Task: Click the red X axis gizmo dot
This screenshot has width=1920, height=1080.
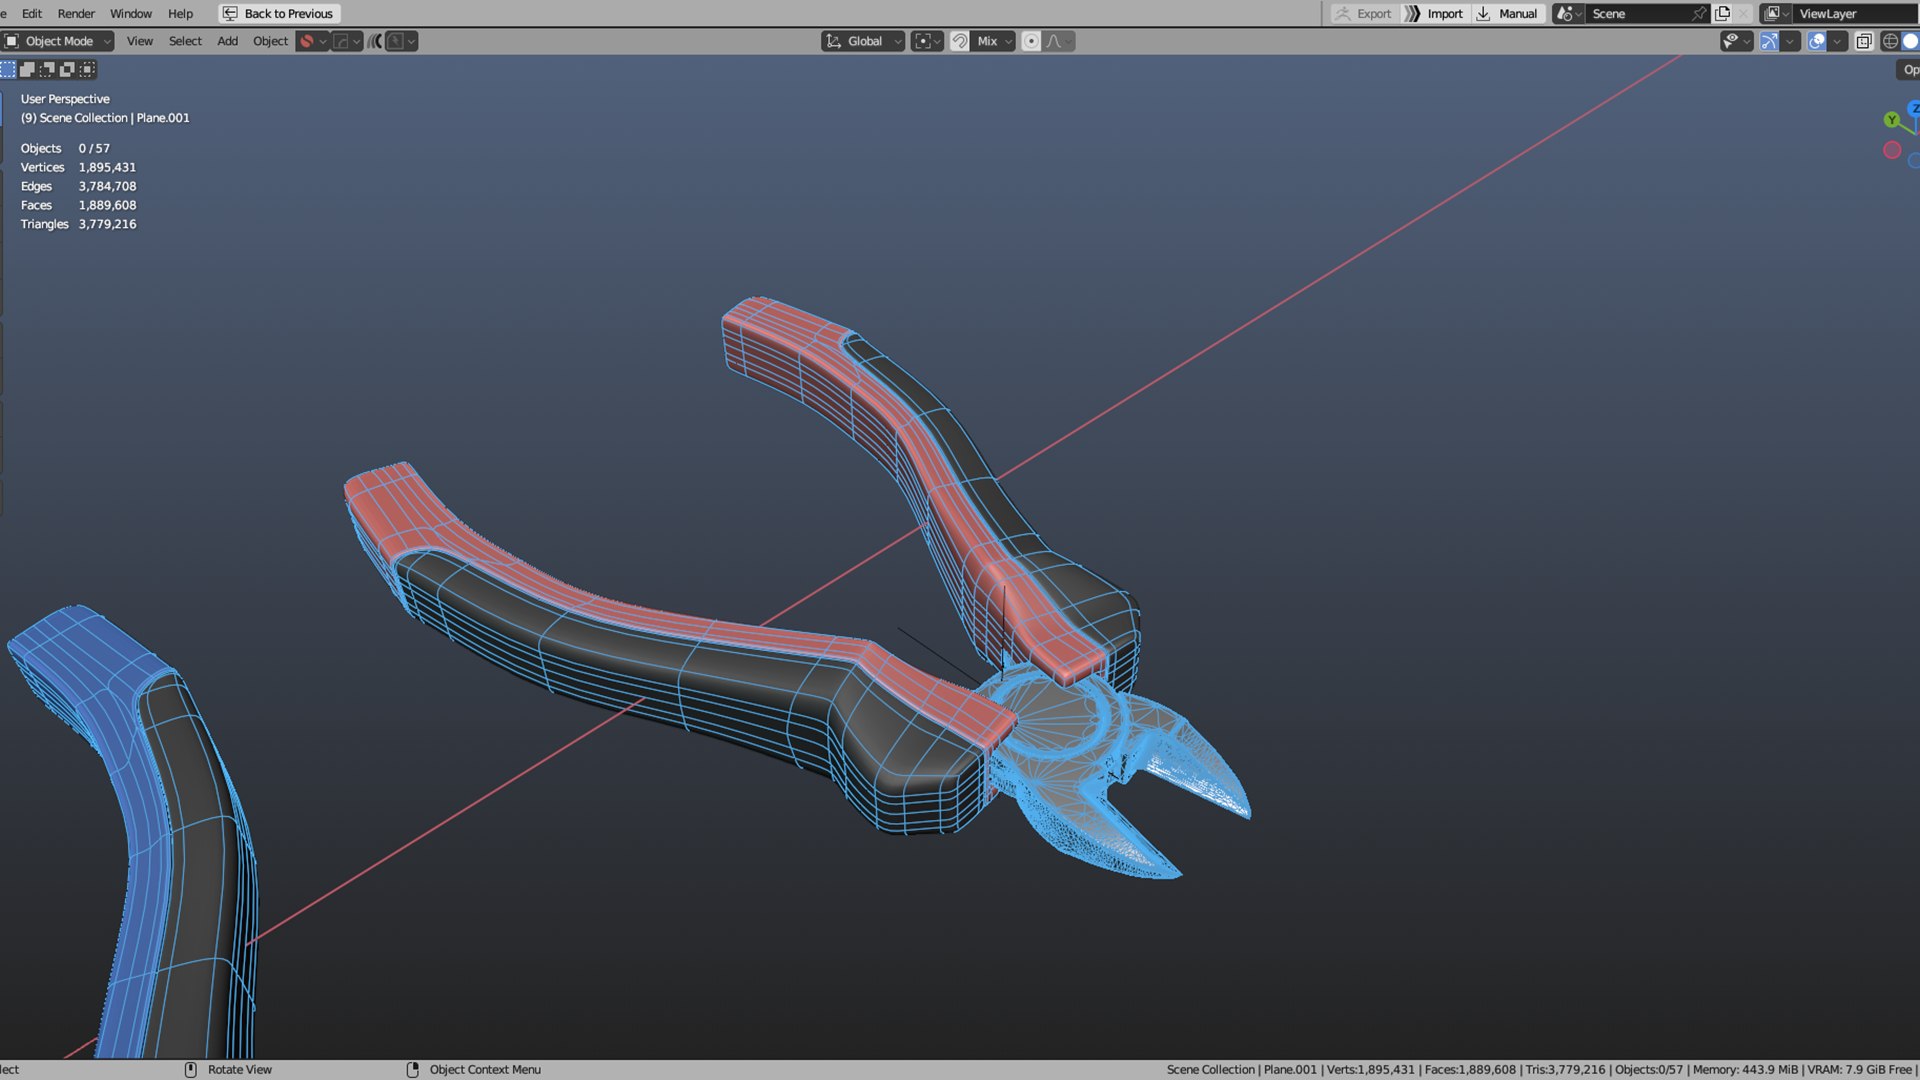Action: [1892, 150]
